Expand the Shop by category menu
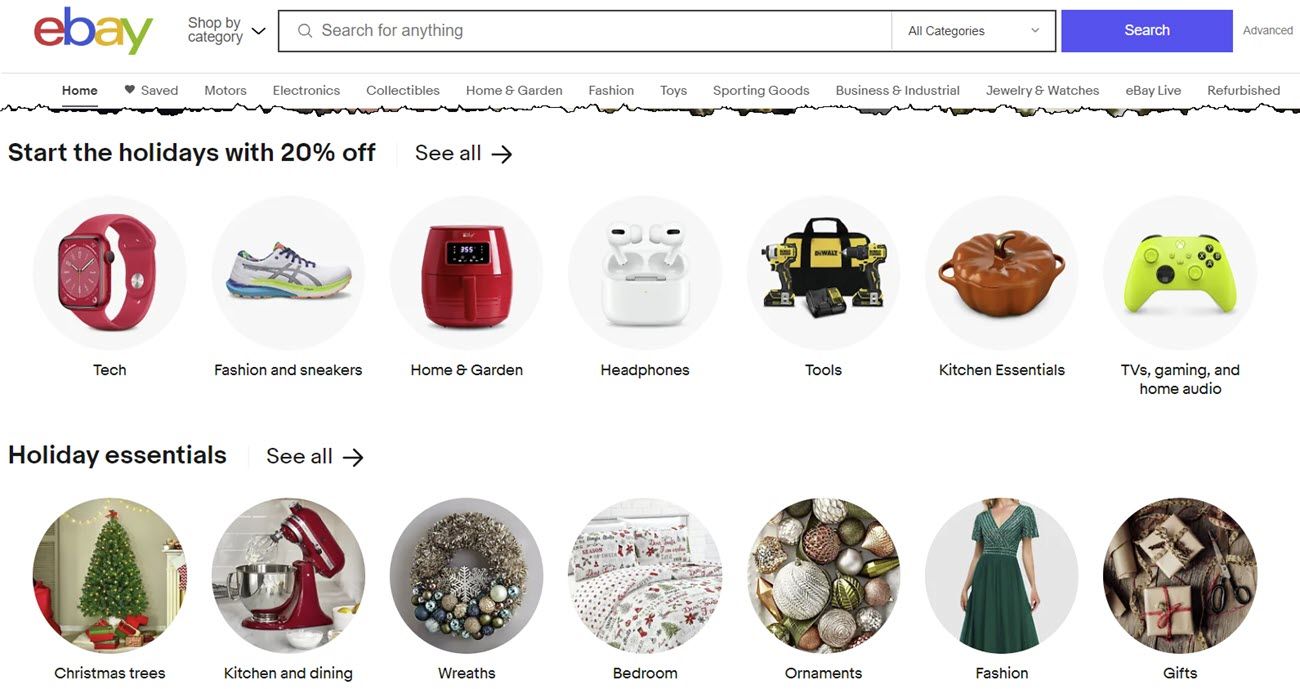1300x689 pixels. click(226, 30)
